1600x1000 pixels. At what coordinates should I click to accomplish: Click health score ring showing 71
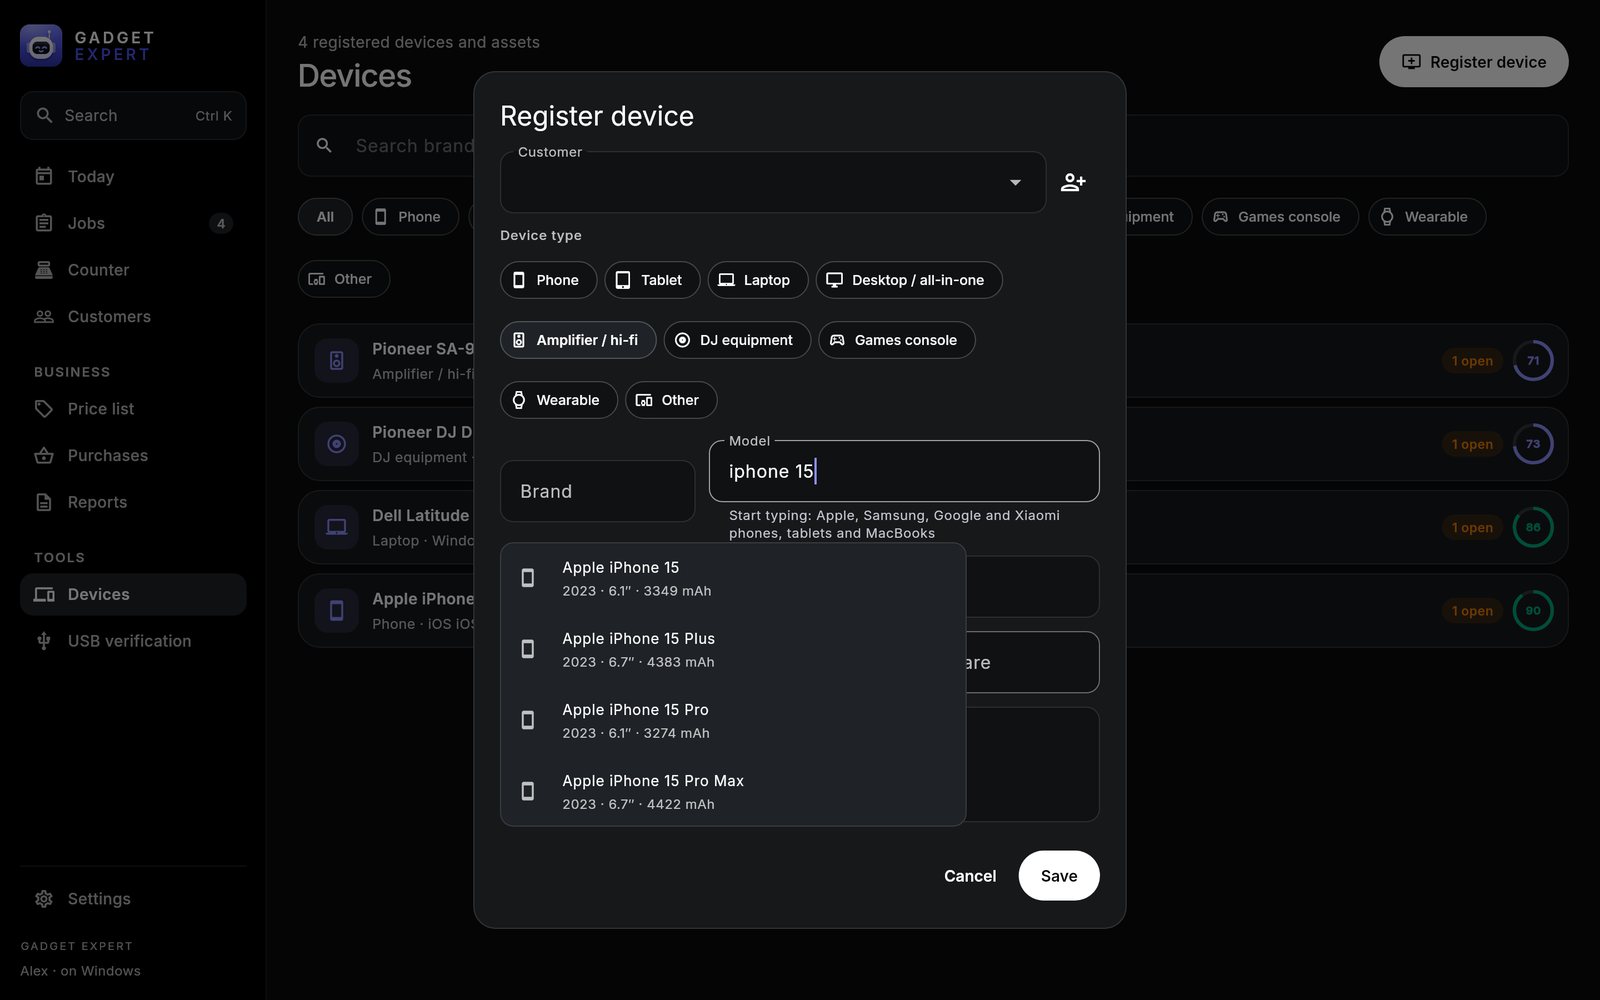[x=1533, y=361]
